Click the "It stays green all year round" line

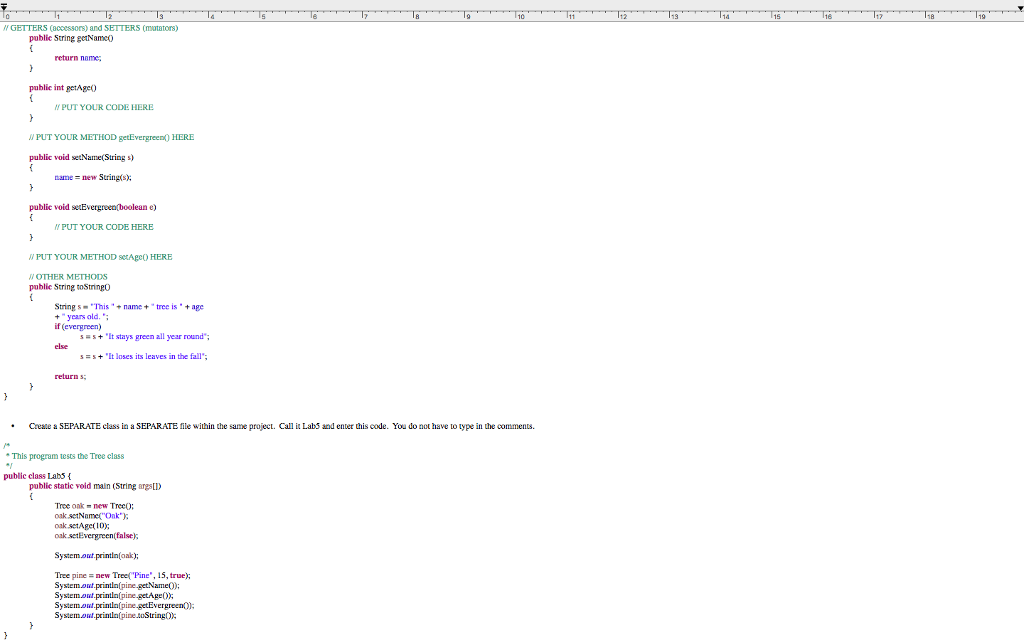click(x=145, y=337)
